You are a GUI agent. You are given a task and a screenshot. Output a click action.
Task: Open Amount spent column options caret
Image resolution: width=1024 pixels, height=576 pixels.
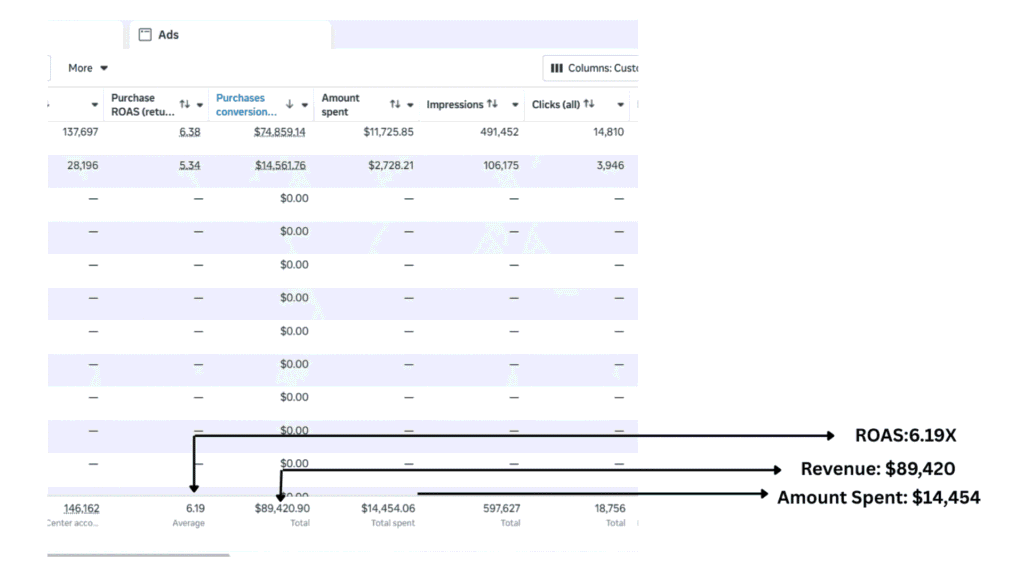(x=410, y=104)
